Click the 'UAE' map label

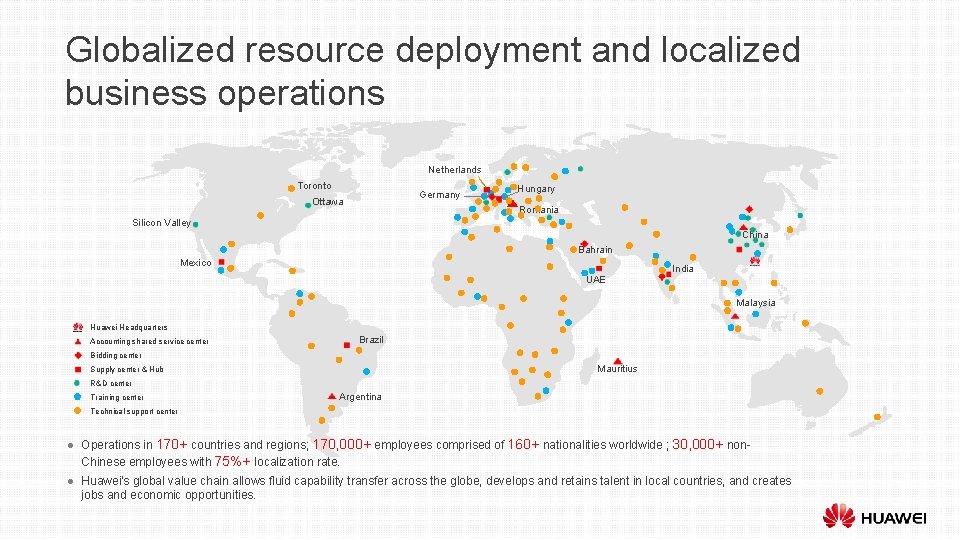click(x=596, y=279)
